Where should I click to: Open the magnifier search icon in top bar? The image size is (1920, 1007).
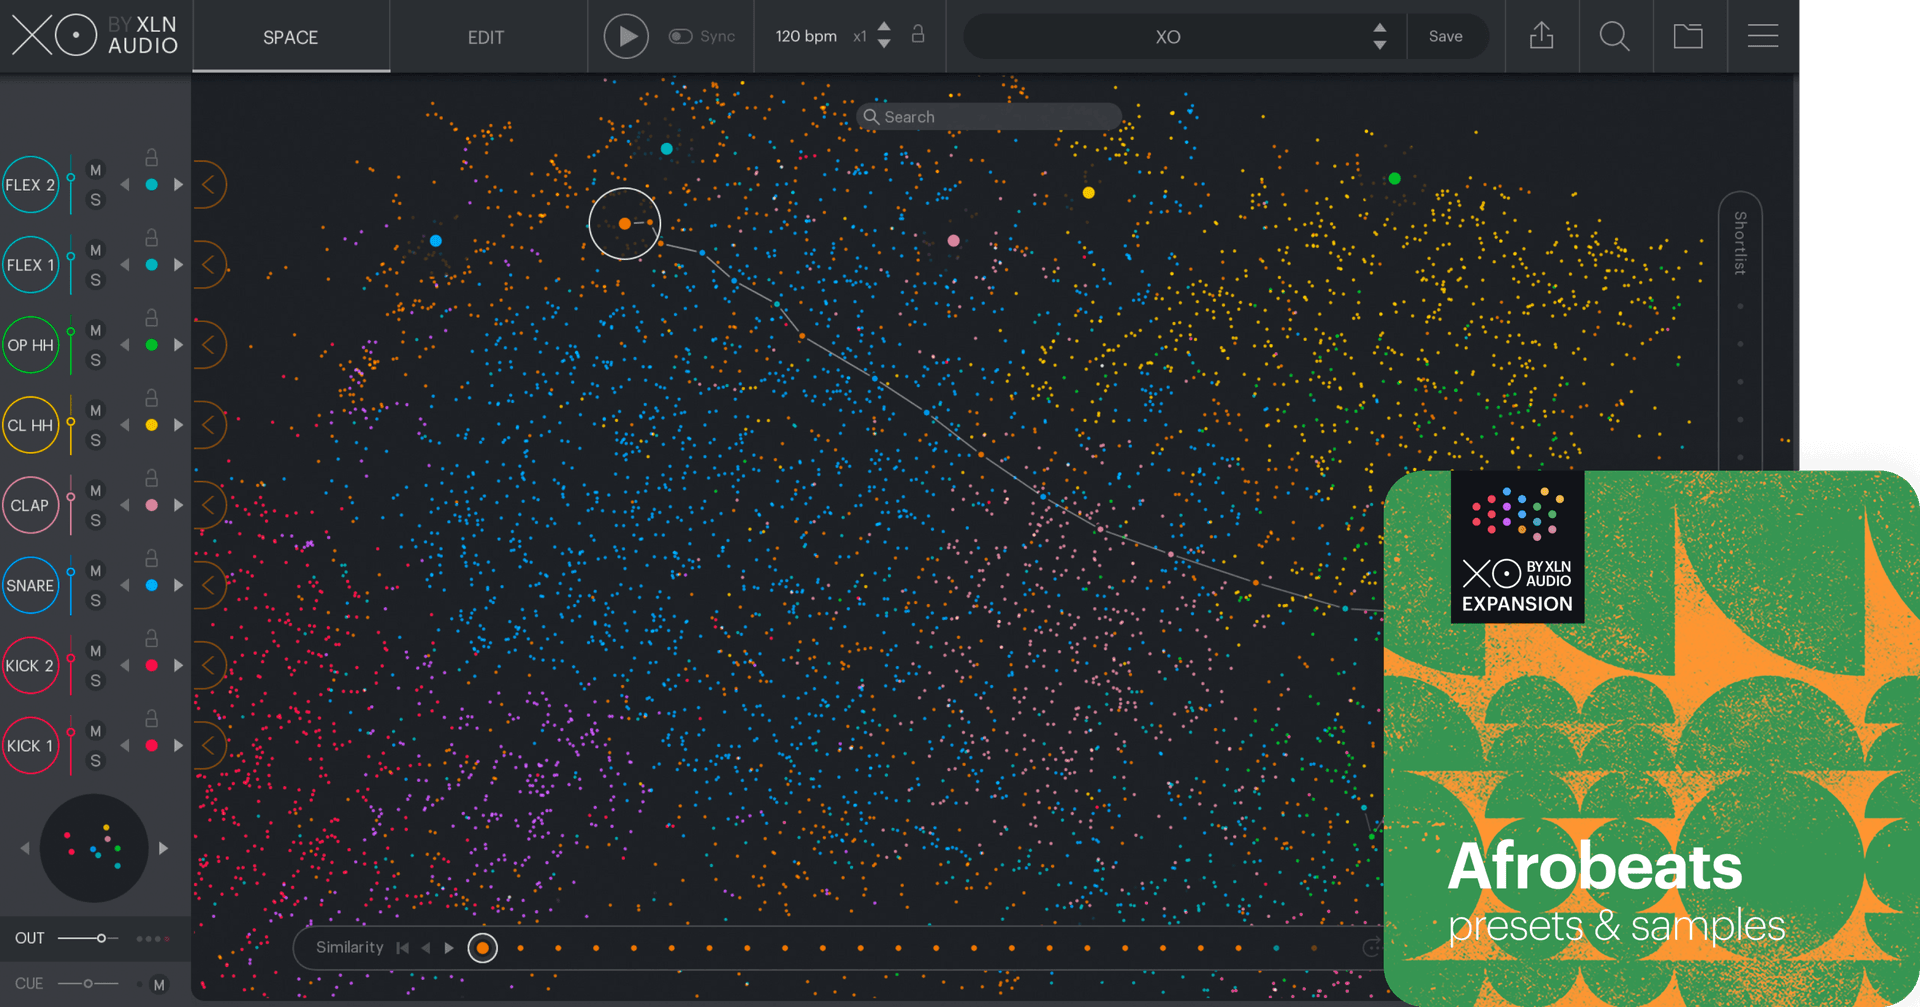1614,36
